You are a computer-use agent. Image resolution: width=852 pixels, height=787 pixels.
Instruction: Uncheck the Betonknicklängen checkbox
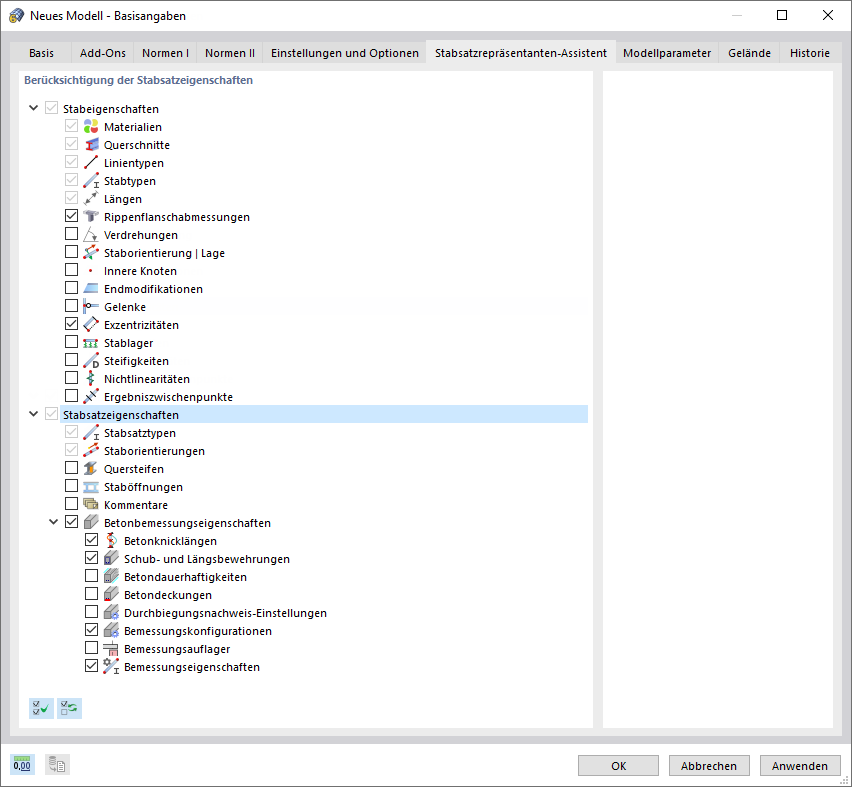click(x=91, y=540)
